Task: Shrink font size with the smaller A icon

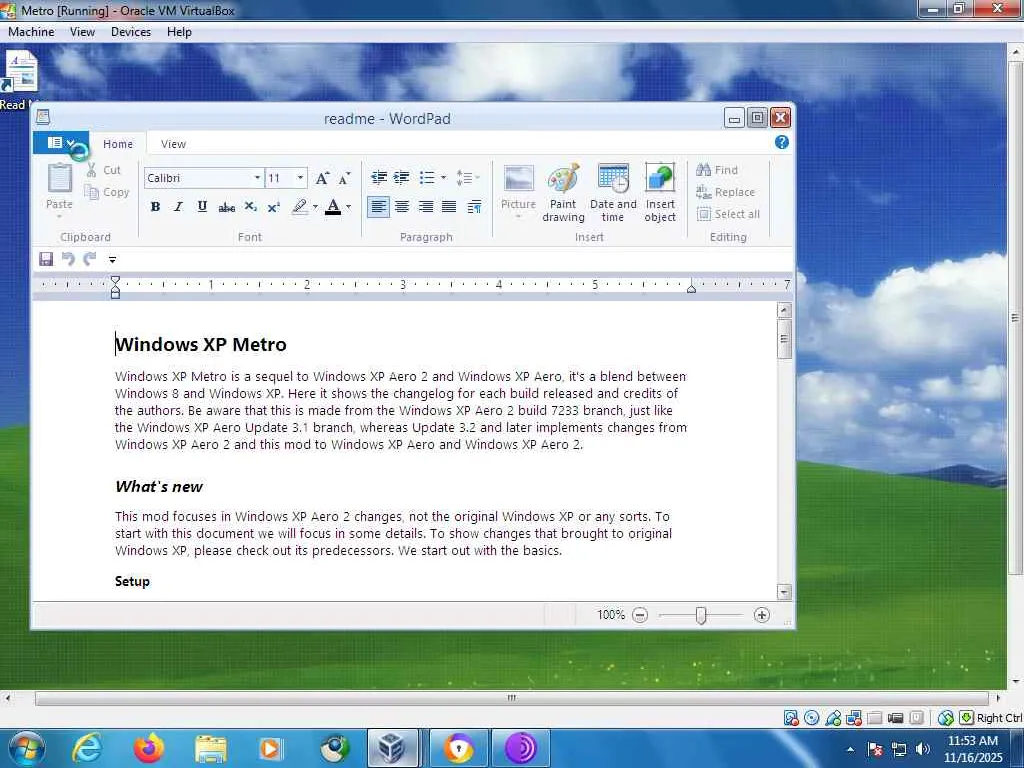Action: click(x=344, y=178)
